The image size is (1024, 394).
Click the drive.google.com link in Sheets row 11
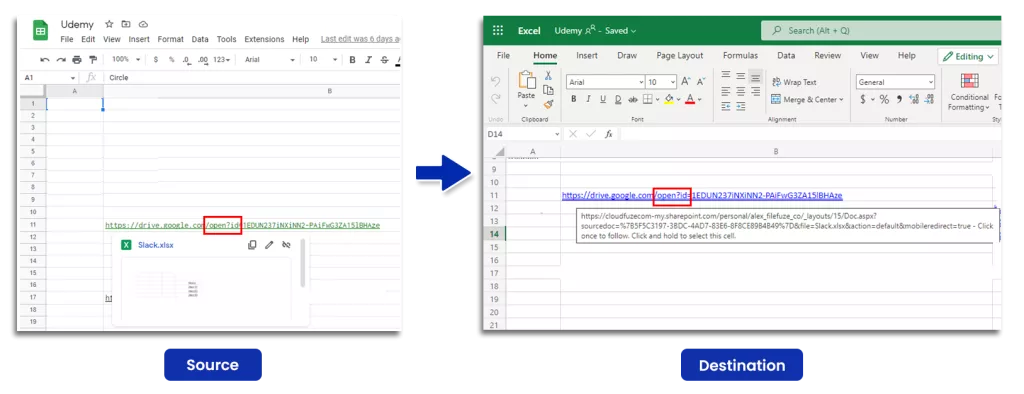[242, 225]
